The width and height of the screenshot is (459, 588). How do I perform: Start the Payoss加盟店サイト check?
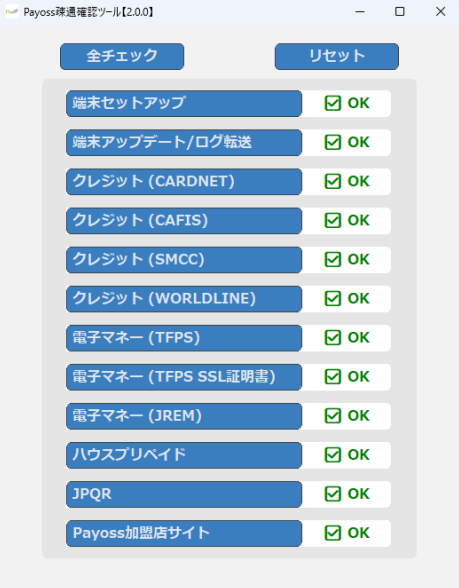pos(184,533)
